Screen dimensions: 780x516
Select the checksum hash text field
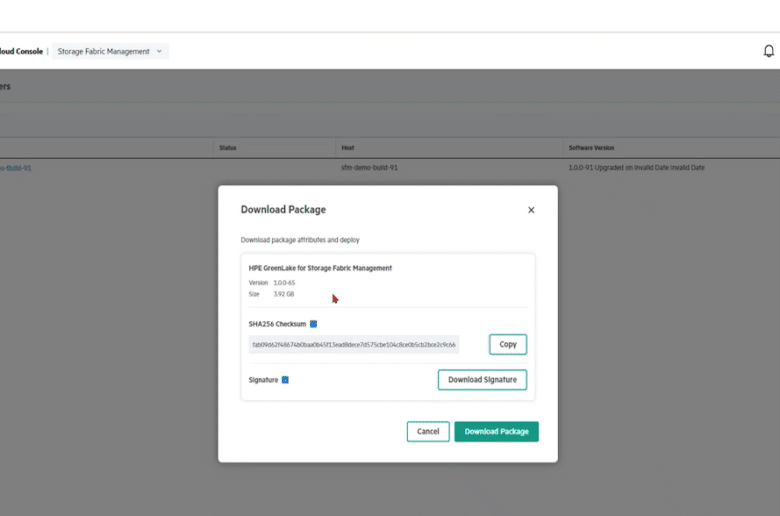(x=354, y=344)
